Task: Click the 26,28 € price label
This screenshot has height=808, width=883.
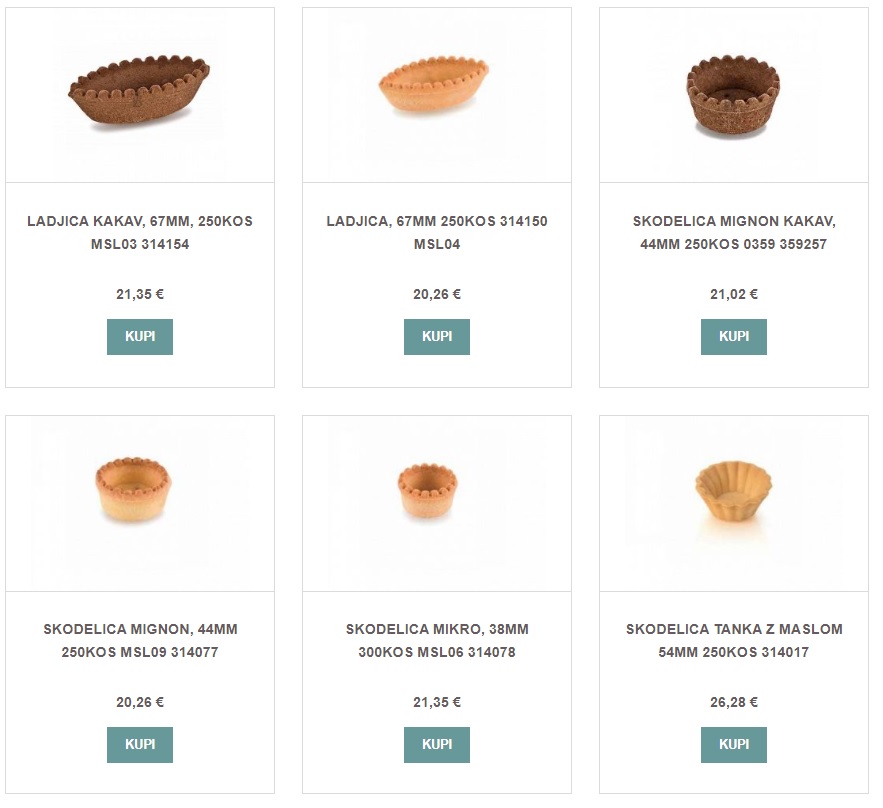Action: (734, 703)
